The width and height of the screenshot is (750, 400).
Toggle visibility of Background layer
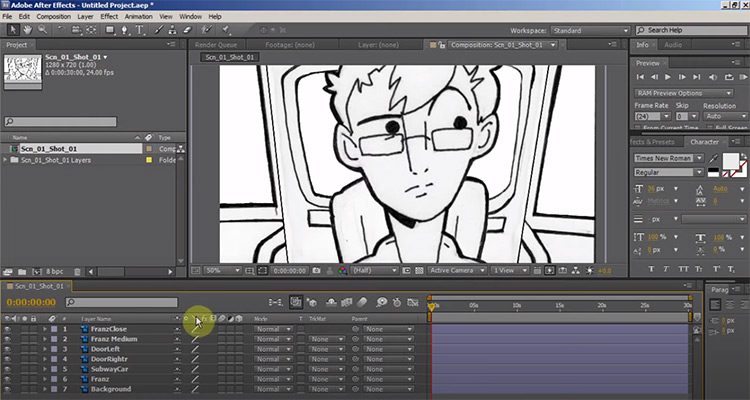[8, 389]
